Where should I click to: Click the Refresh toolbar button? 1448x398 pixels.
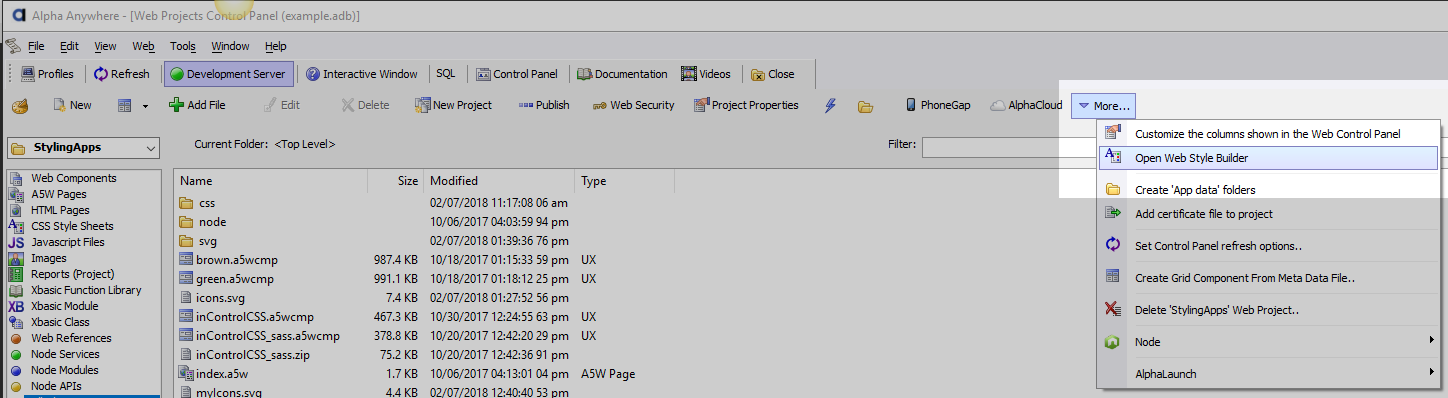[x=122, y=74]
